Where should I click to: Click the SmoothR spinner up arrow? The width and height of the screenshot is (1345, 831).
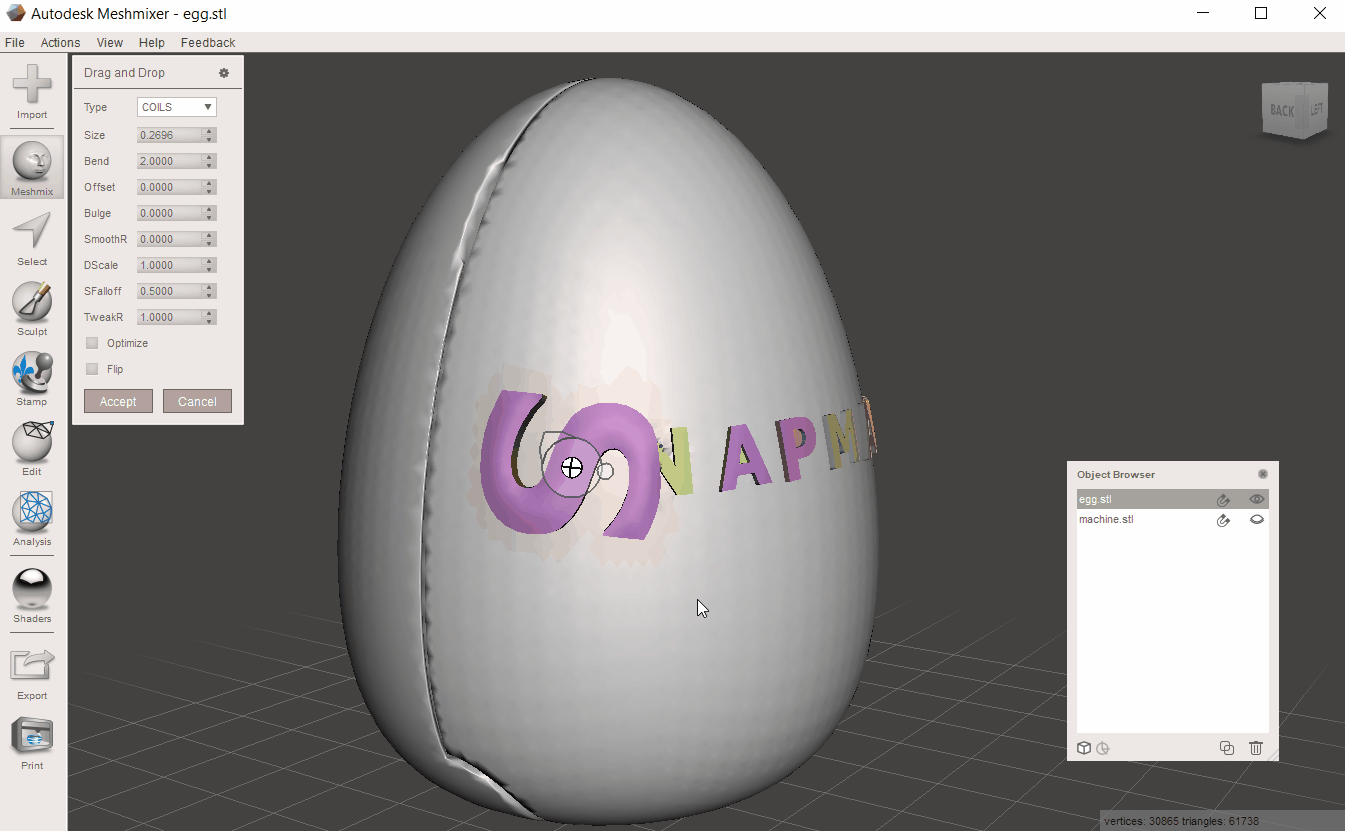click(x=209, y=235)
